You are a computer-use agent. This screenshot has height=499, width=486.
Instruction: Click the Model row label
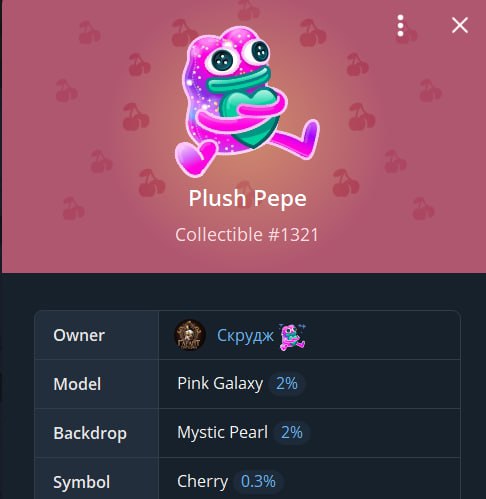pos(77,384)
